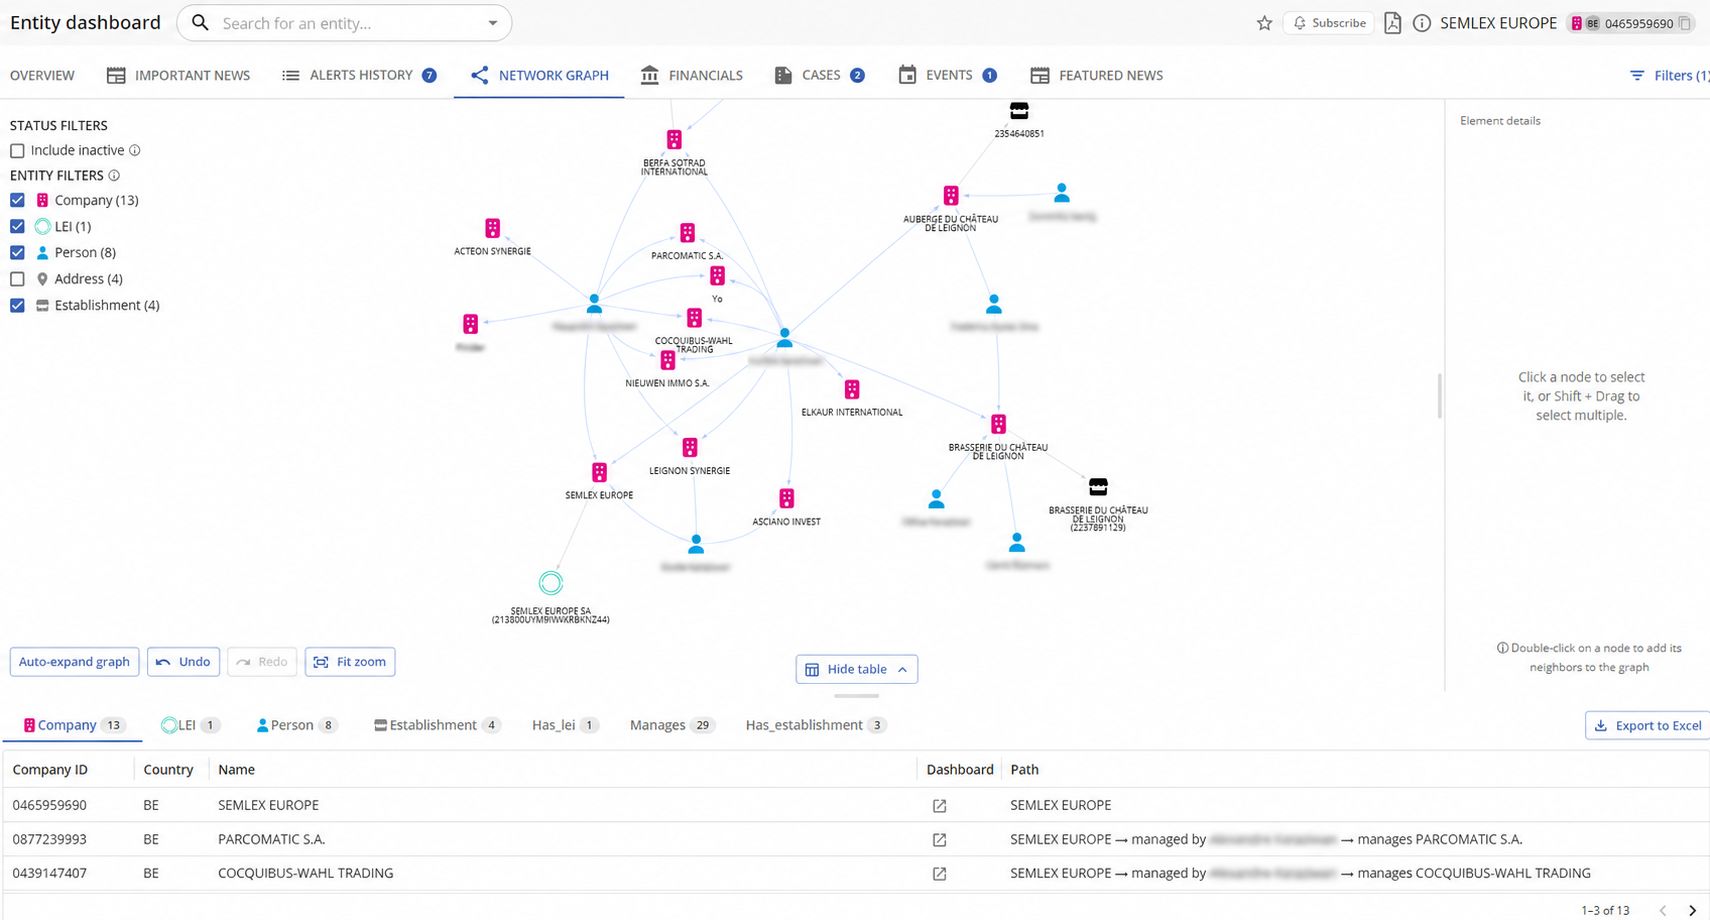This screenshot has height=920, width=1710.
Task: Click the favorite star icon
Action: (1264, 23)
